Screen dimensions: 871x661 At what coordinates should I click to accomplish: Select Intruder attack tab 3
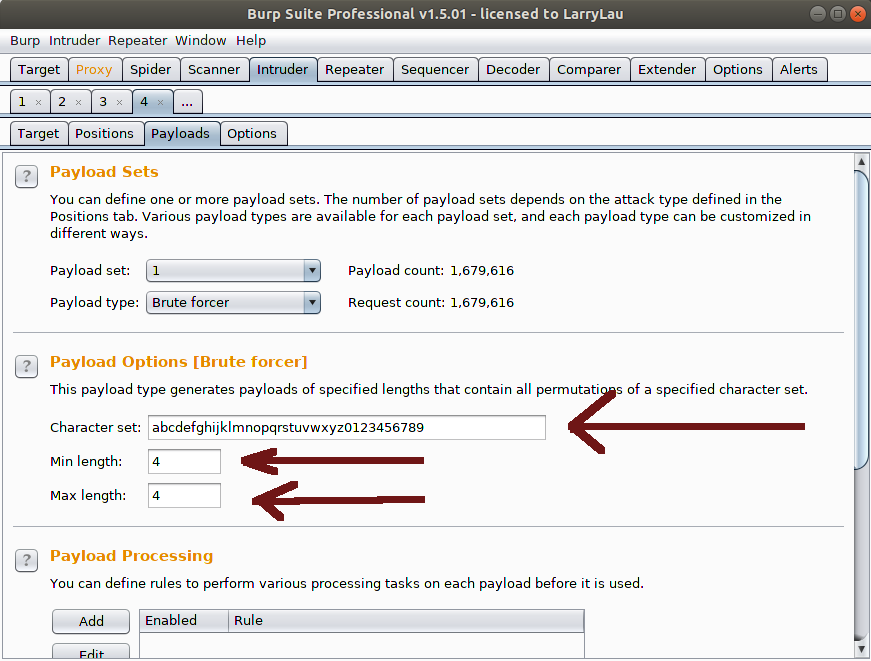[103, 102]
